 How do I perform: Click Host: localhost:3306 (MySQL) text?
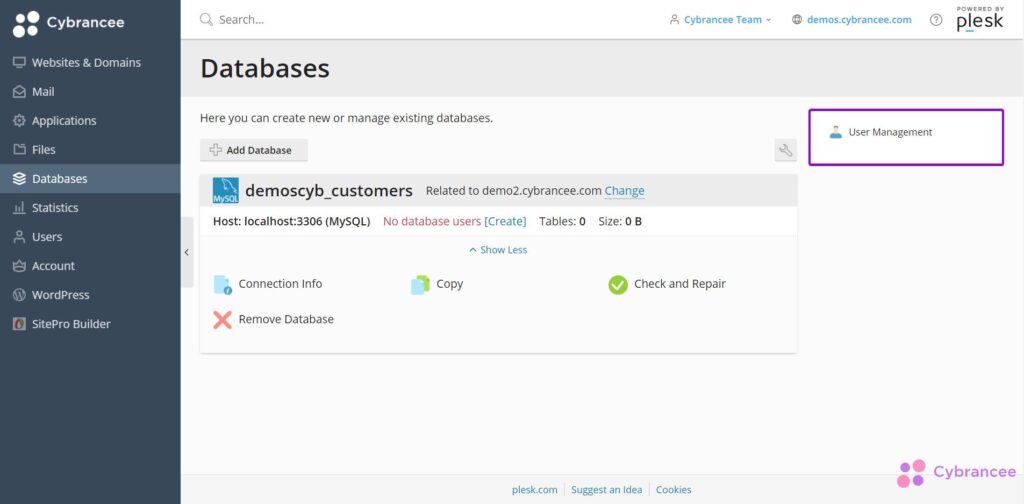(291, 221)
